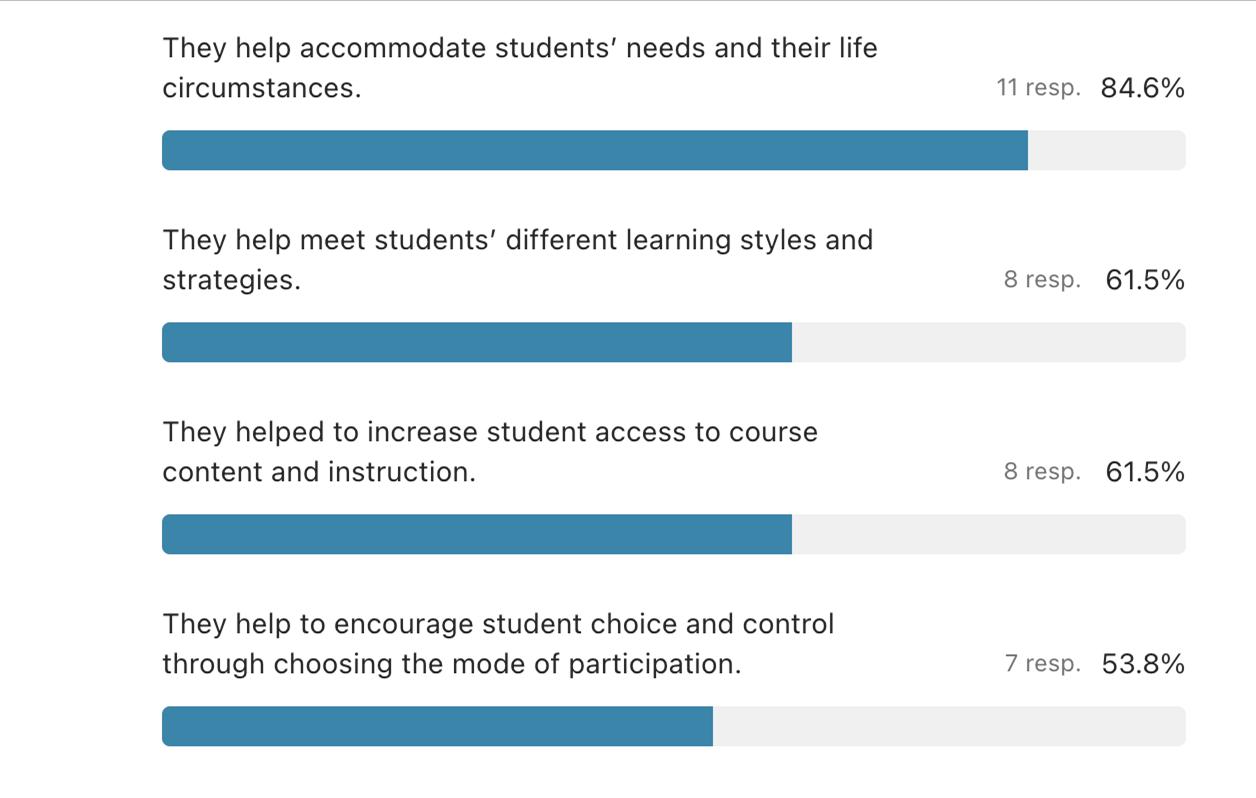
Task: Click the blue bar under the course content answer
Action: (x=477, y=534)
